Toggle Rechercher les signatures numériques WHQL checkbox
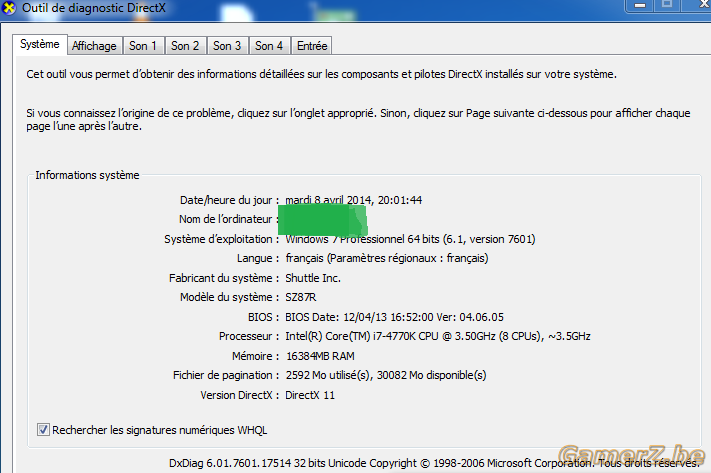The width and height of the screenshot is (711, 473). [x=43, y=429]
